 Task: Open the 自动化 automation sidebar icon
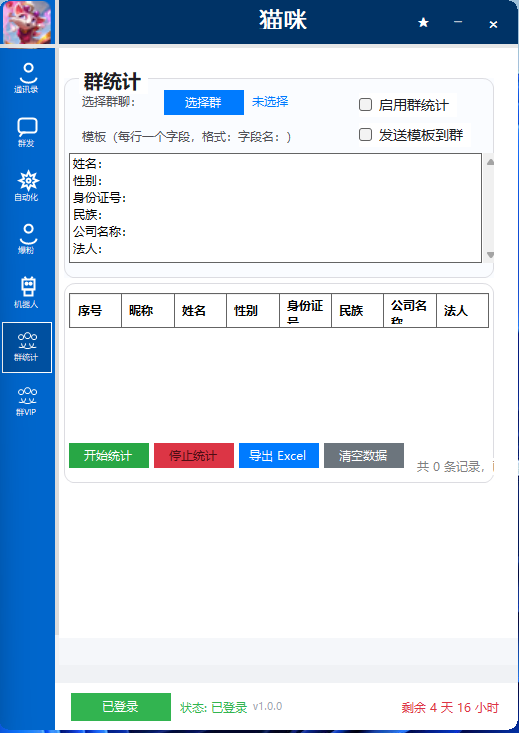pyautogui.click(x=27, y=186)
